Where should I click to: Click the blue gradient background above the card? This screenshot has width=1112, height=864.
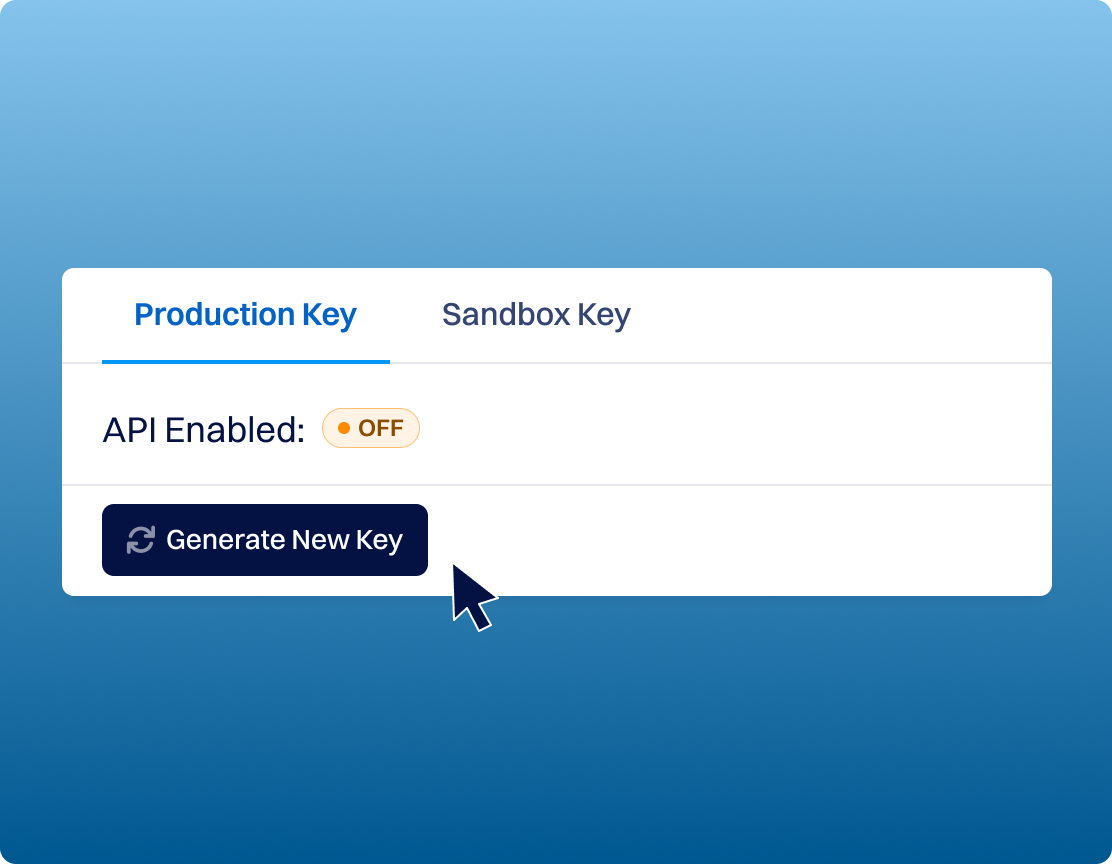[556, 133]
